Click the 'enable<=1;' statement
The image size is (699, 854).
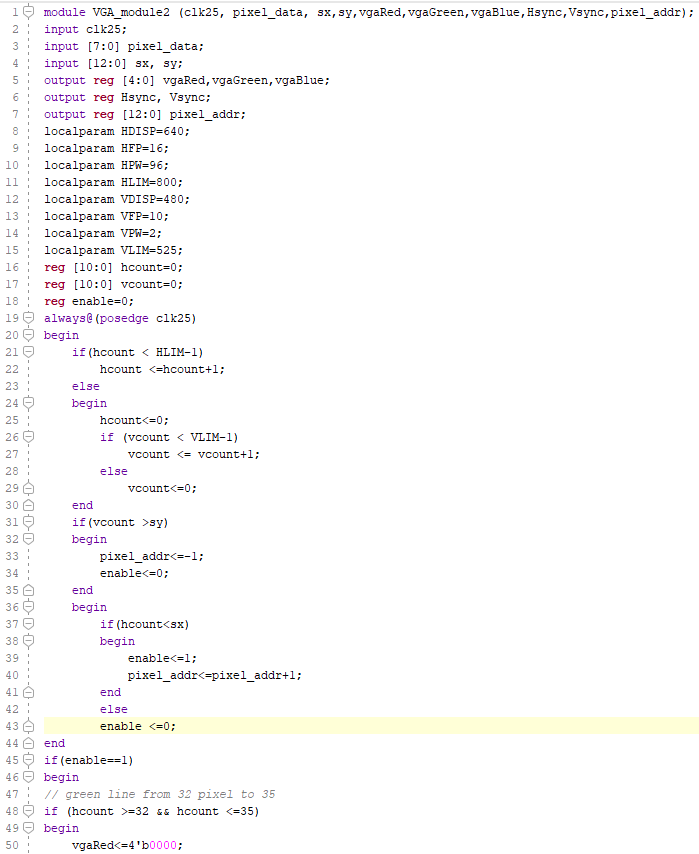162,658
